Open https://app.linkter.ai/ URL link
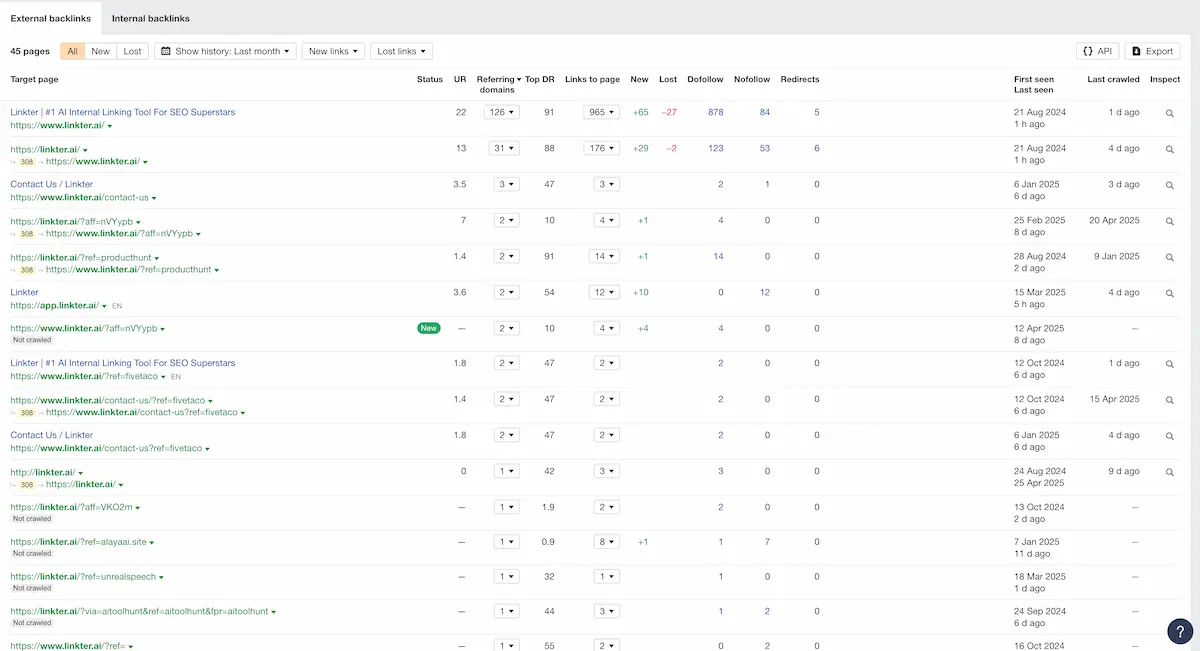This screenshot has height=651, width=1200. [54, 306]
